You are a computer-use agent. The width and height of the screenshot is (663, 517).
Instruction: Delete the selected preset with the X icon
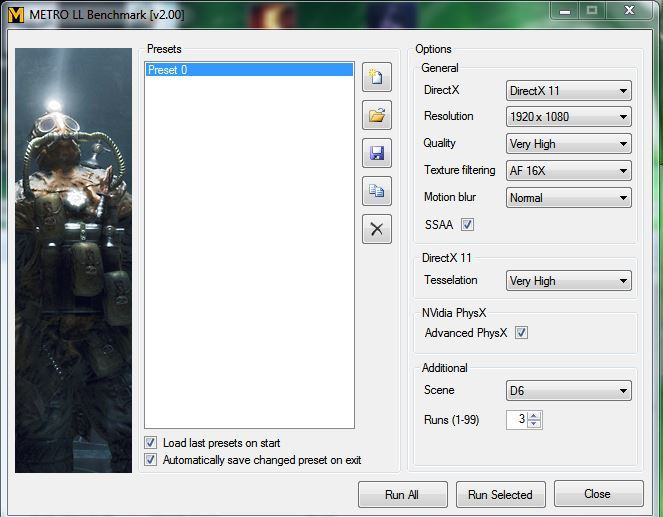point(377,229)
